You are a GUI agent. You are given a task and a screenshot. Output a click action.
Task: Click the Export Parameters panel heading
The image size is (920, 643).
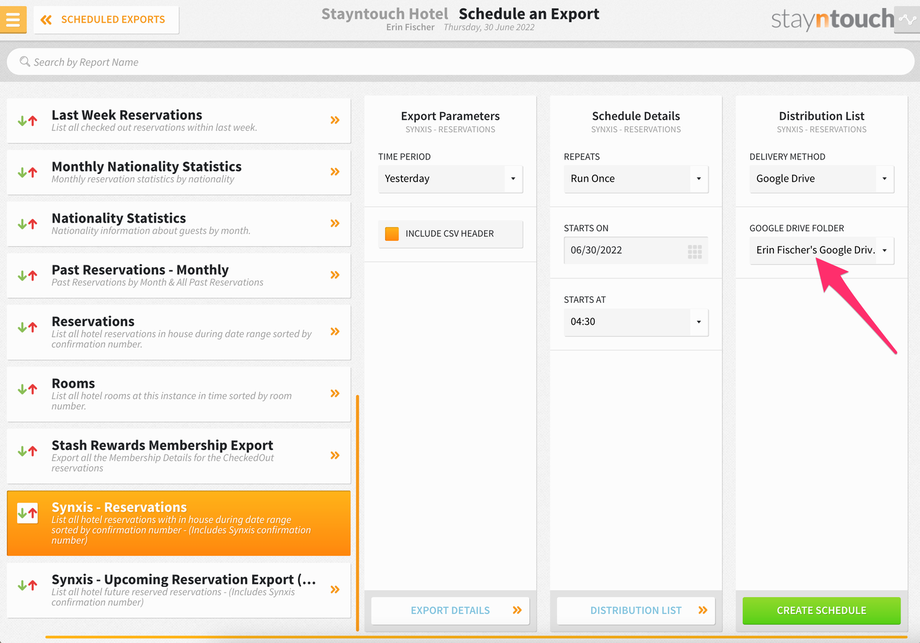click(x=450, y=116)
